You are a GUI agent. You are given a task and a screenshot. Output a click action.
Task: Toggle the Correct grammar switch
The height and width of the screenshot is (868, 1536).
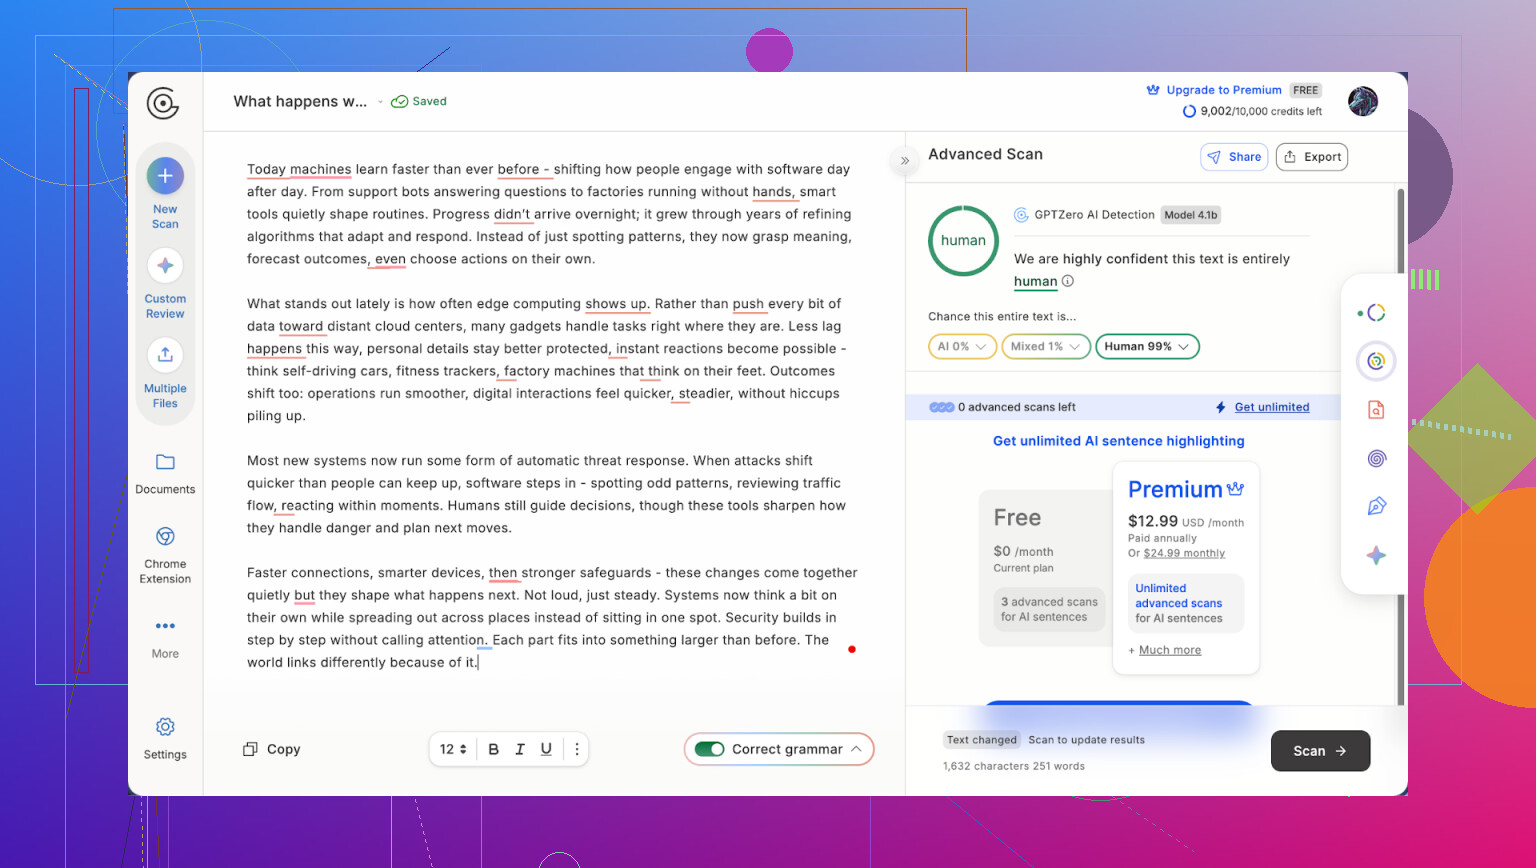coord(709,749)
